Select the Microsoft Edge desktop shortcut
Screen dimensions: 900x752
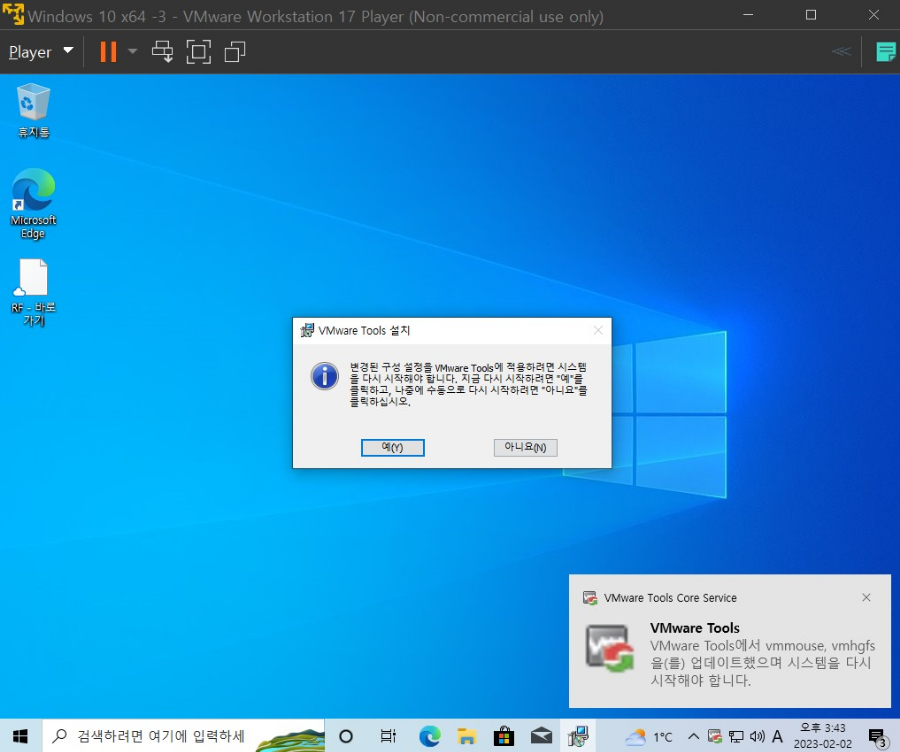[33, 203]
